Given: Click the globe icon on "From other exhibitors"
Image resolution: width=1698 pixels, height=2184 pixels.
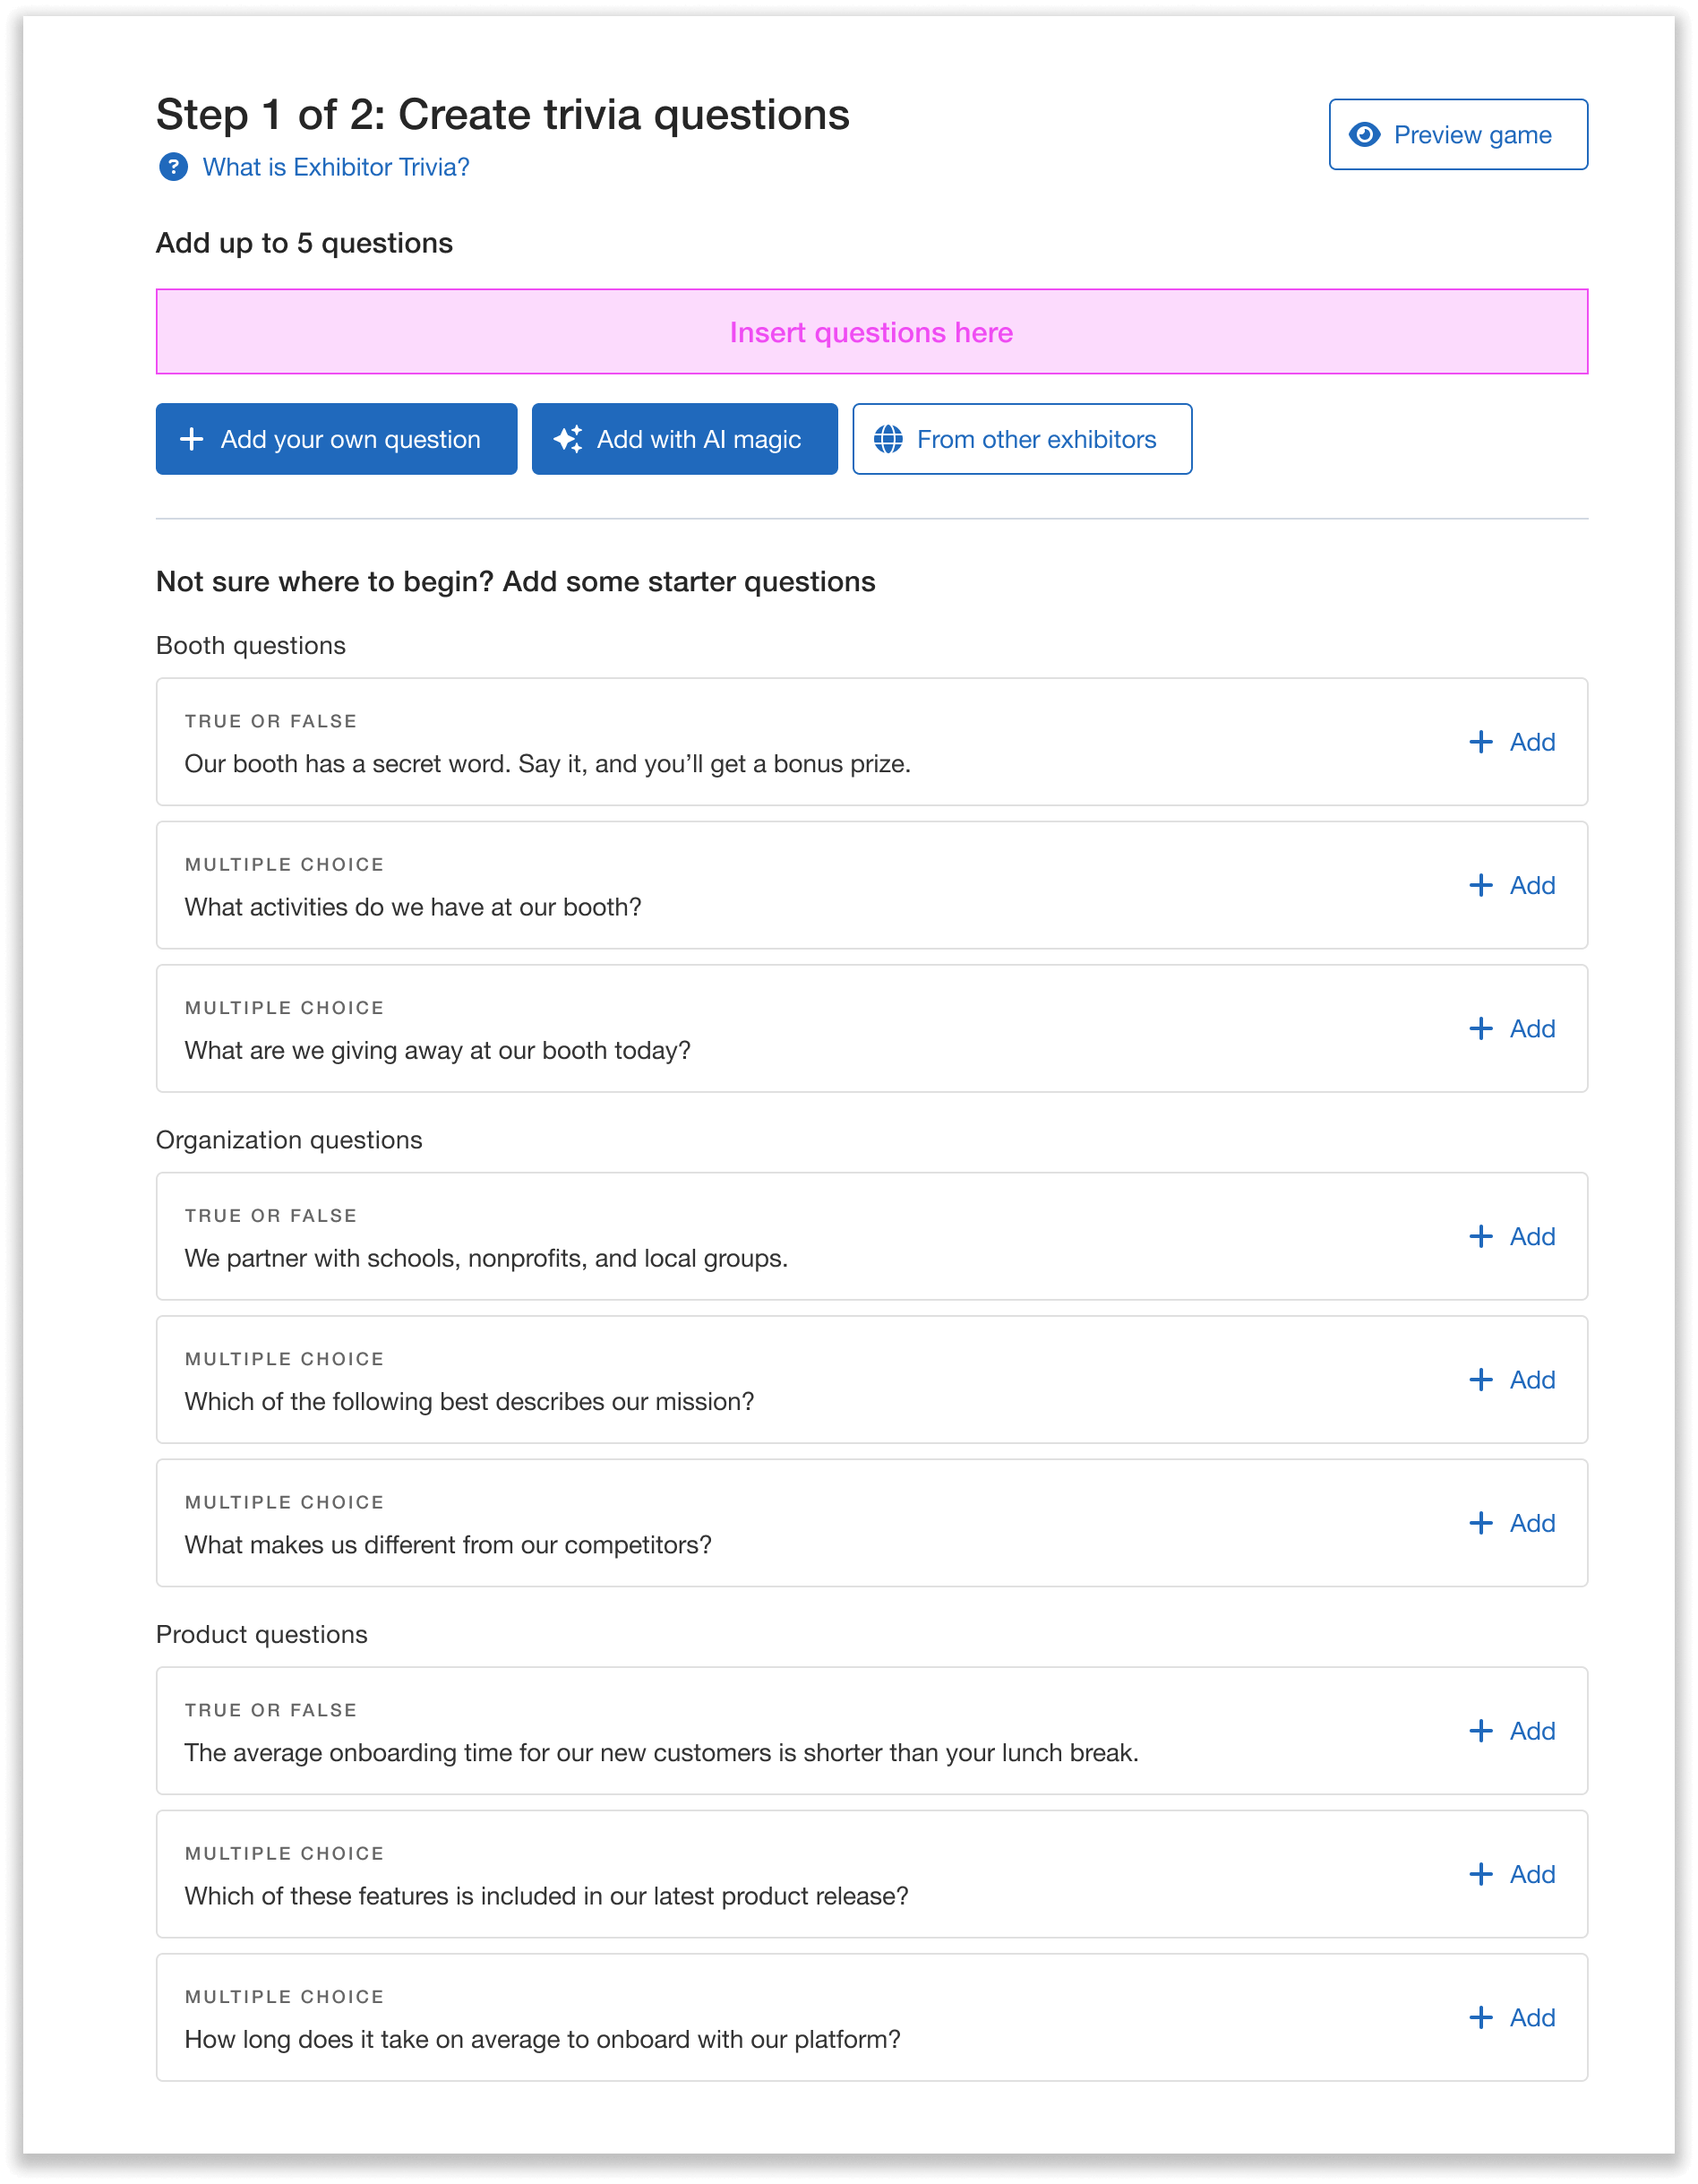Looking at the screenshot, I should 891,438.
